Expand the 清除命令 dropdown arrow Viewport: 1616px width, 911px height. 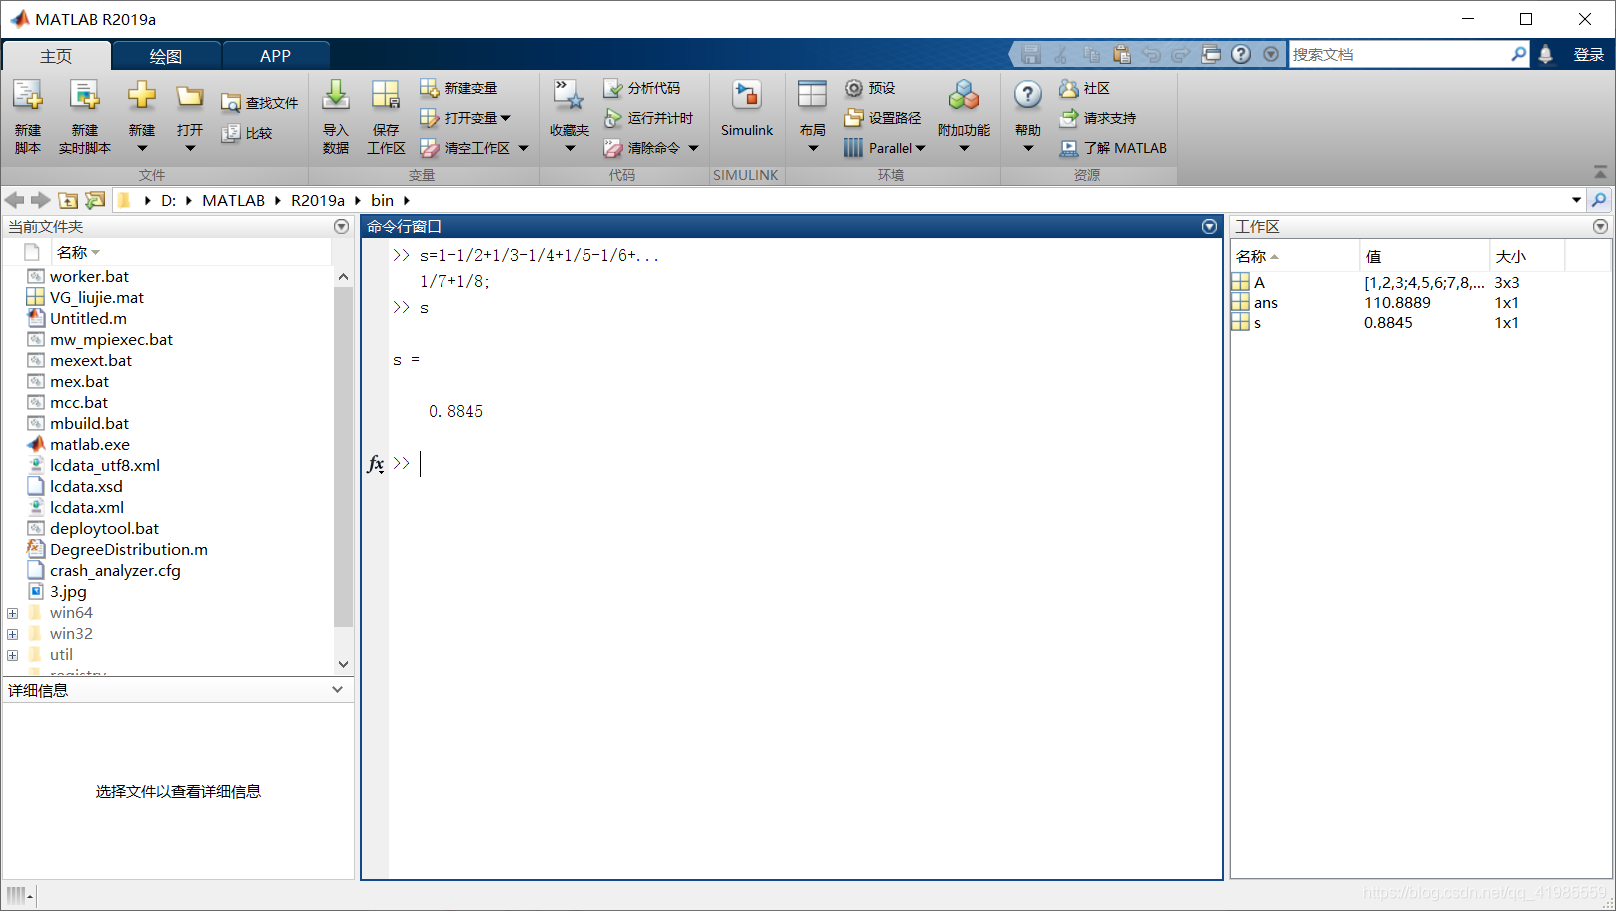[693, 148]
